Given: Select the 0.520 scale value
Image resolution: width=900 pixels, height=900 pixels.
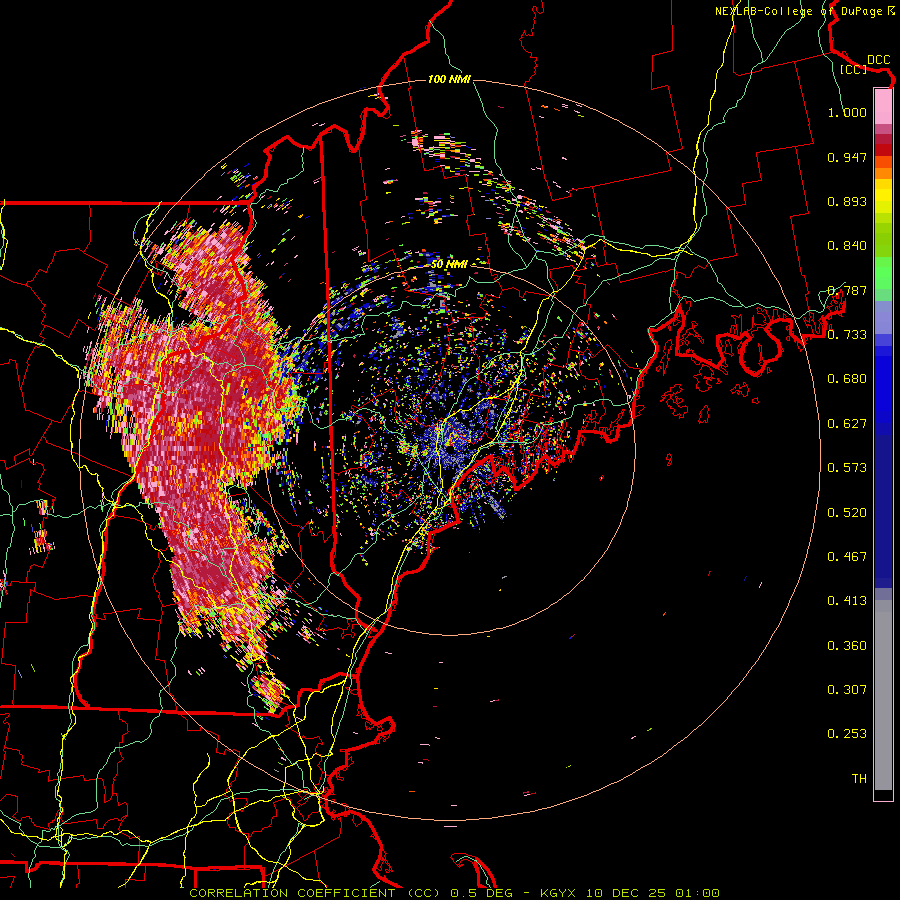Looking at the screenshot, I should tap(847, 513).
